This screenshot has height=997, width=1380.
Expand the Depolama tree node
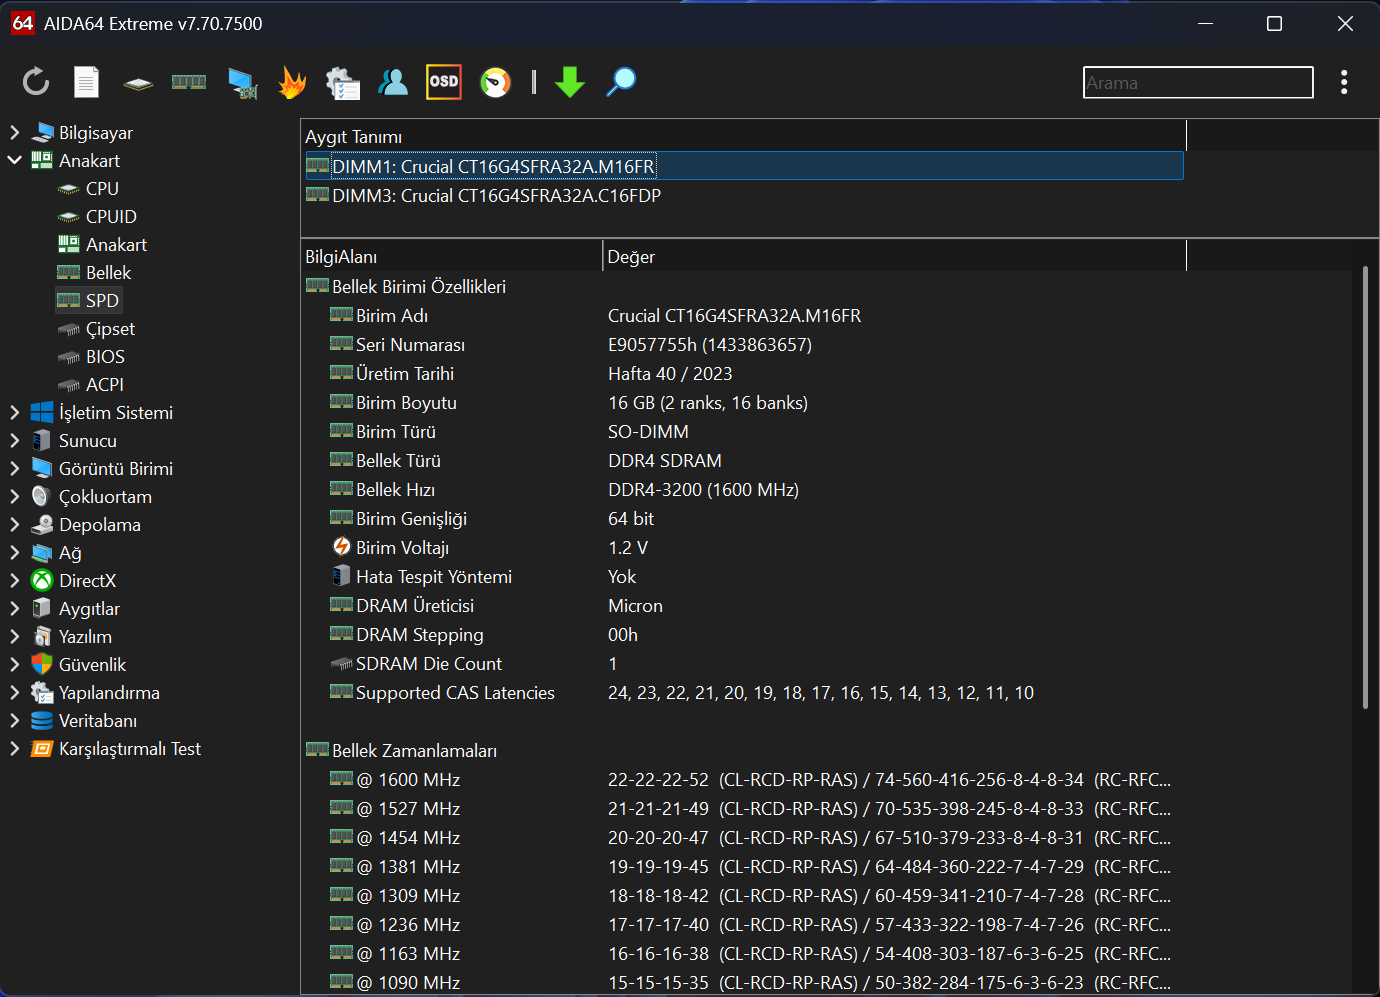pos(14,524)
